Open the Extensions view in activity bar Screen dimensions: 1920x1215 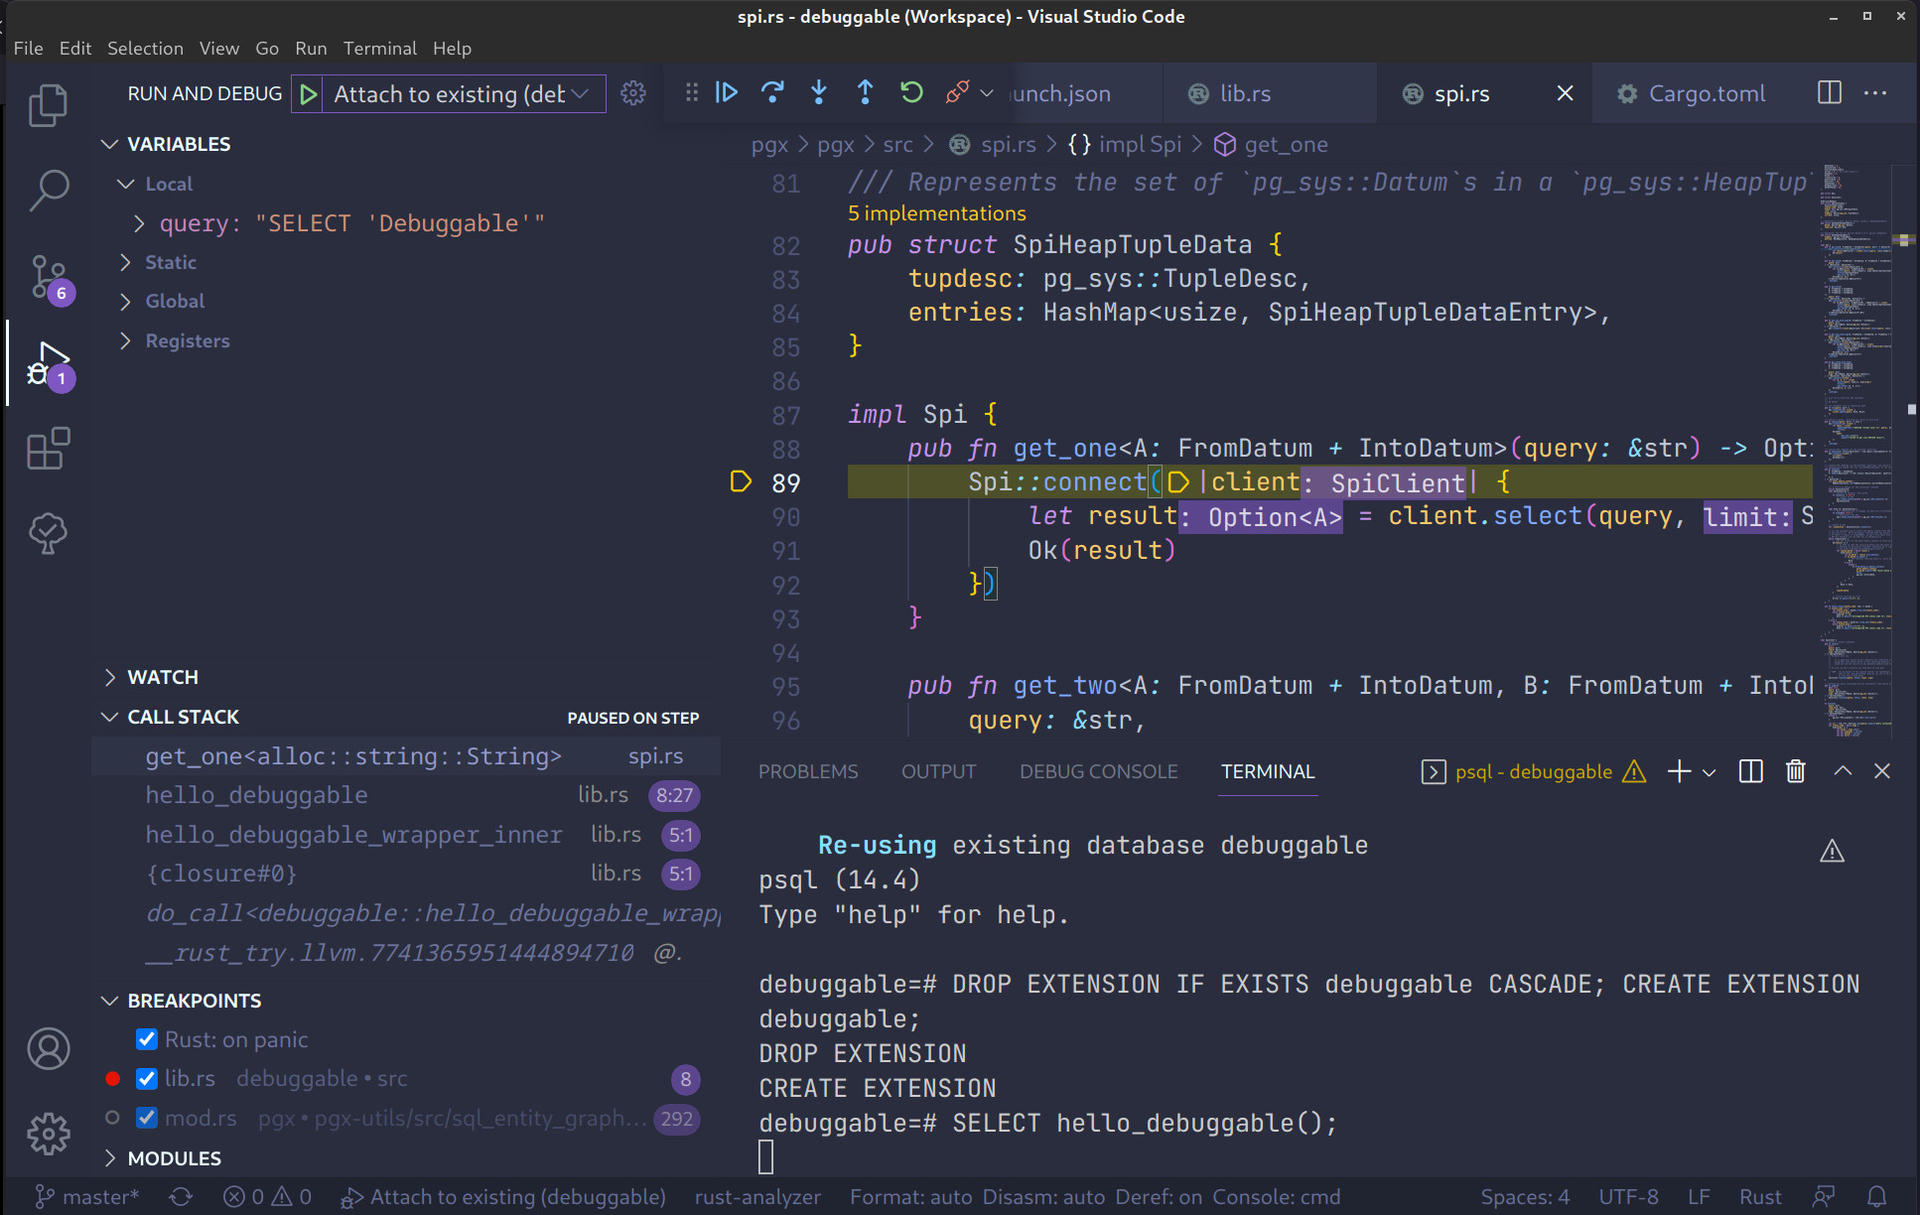pos(48,449)
